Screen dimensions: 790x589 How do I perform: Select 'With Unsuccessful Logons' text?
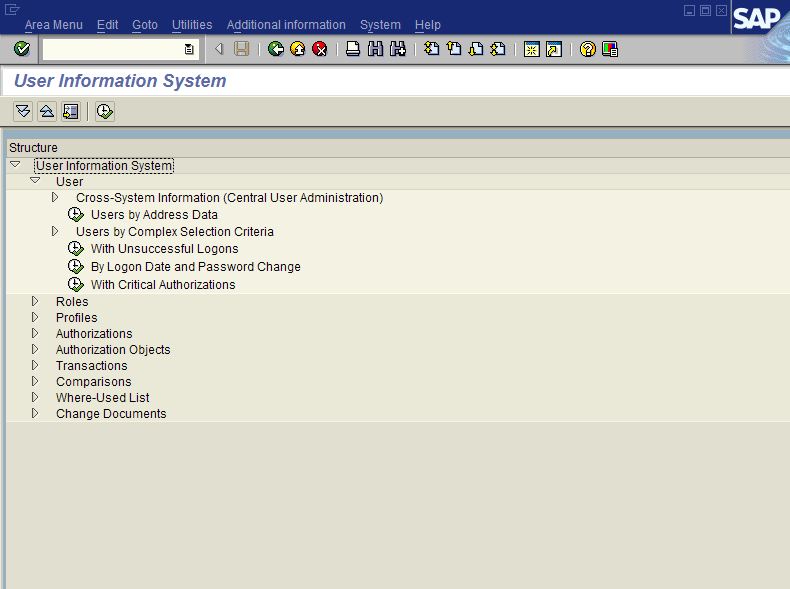(165, 249)
